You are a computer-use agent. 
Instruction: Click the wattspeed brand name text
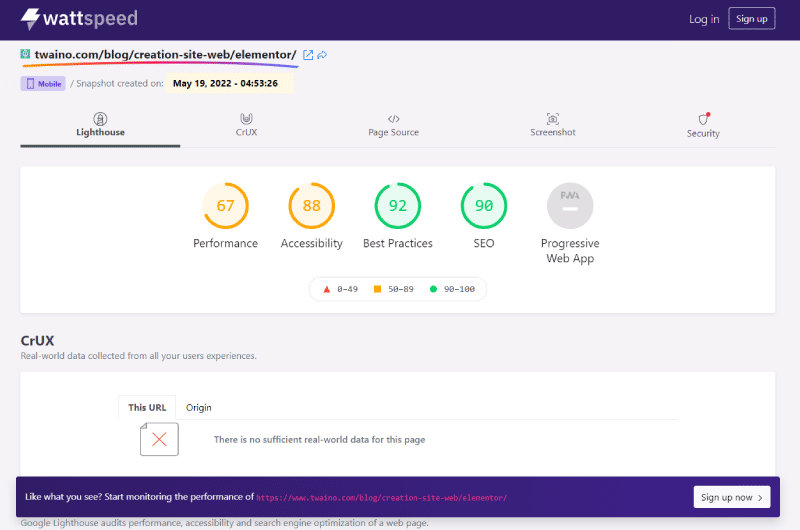coord(90,19)
